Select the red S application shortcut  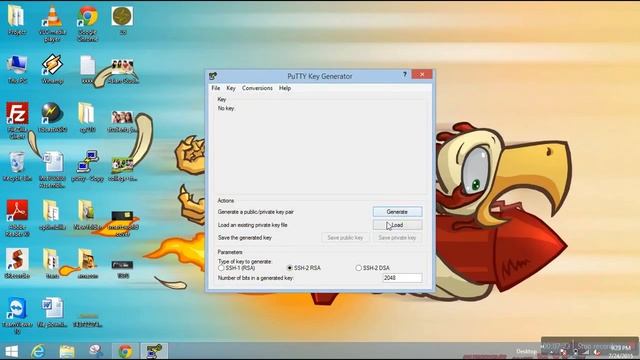(17, 263)
